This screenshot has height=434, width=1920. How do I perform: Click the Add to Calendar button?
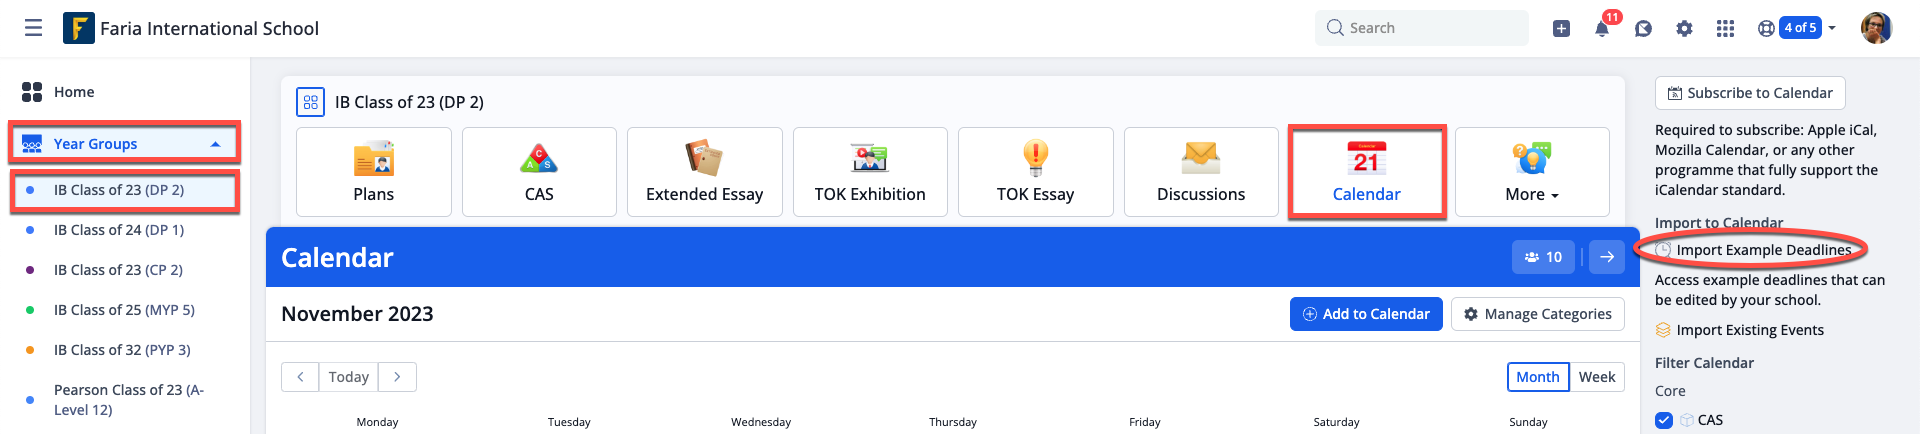coord(1366,314)
